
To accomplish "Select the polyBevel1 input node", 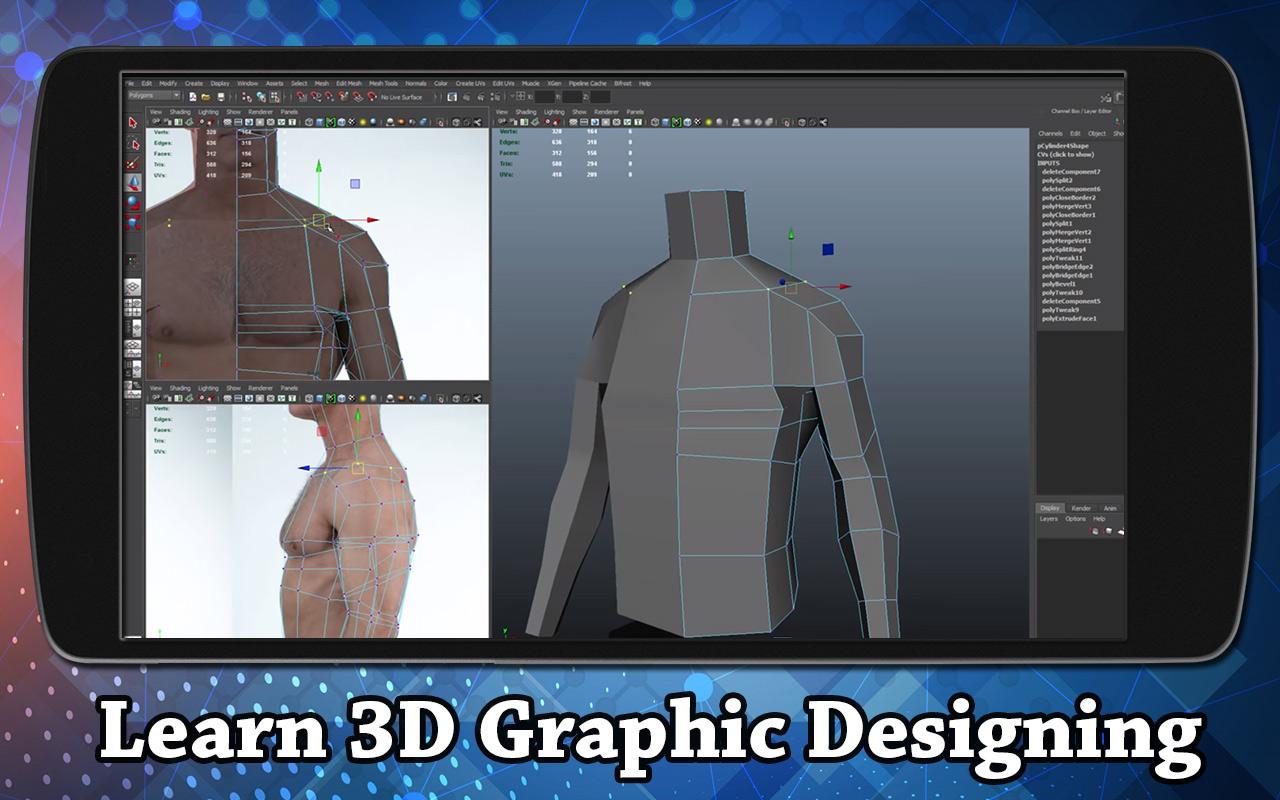I will pos(1058,284).
